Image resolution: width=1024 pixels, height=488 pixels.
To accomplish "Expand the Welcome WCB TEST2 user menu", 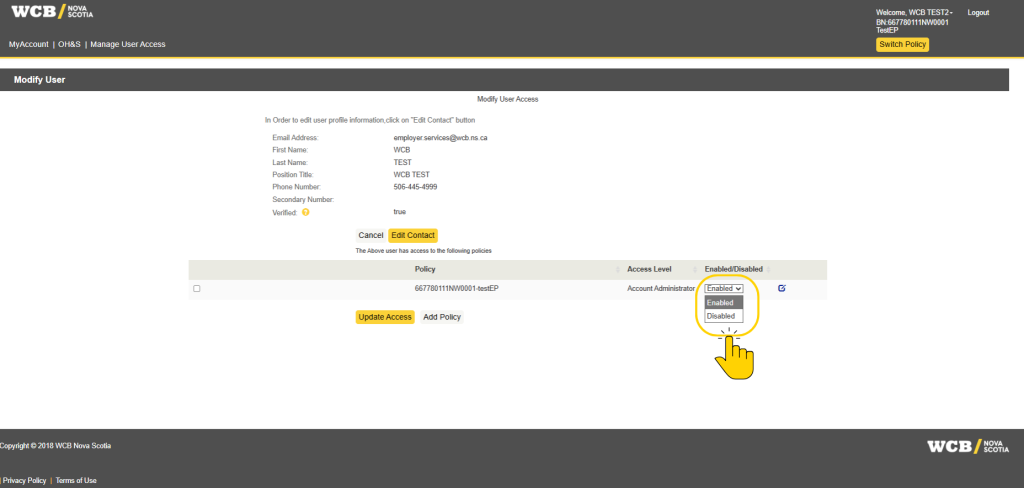I will [914, 13].
